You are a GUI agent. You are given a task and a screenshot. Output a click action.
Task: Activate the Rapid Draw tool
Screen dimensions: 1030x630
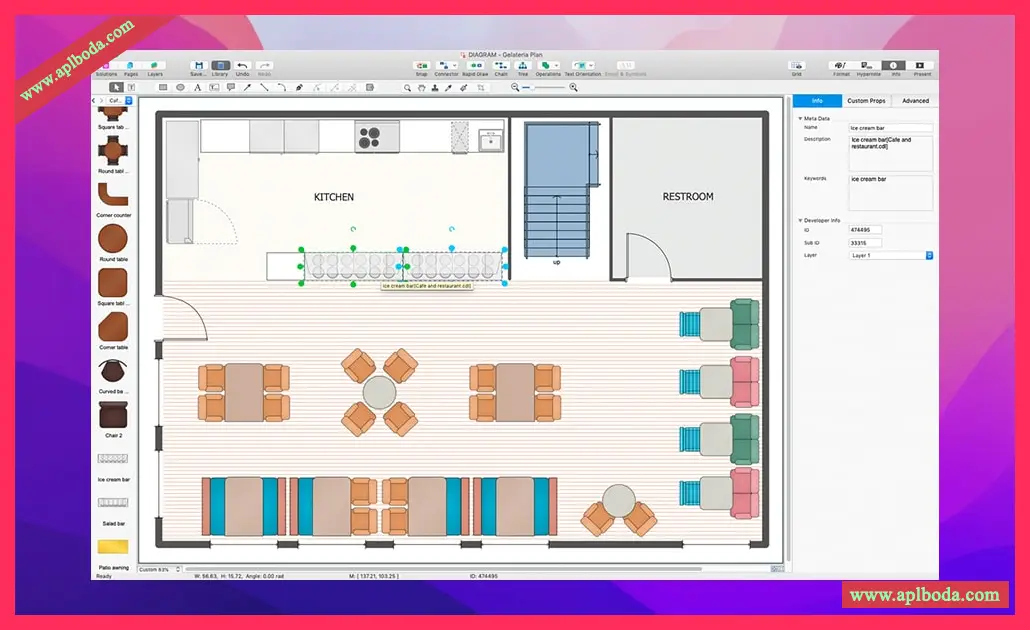coord(476,65)
